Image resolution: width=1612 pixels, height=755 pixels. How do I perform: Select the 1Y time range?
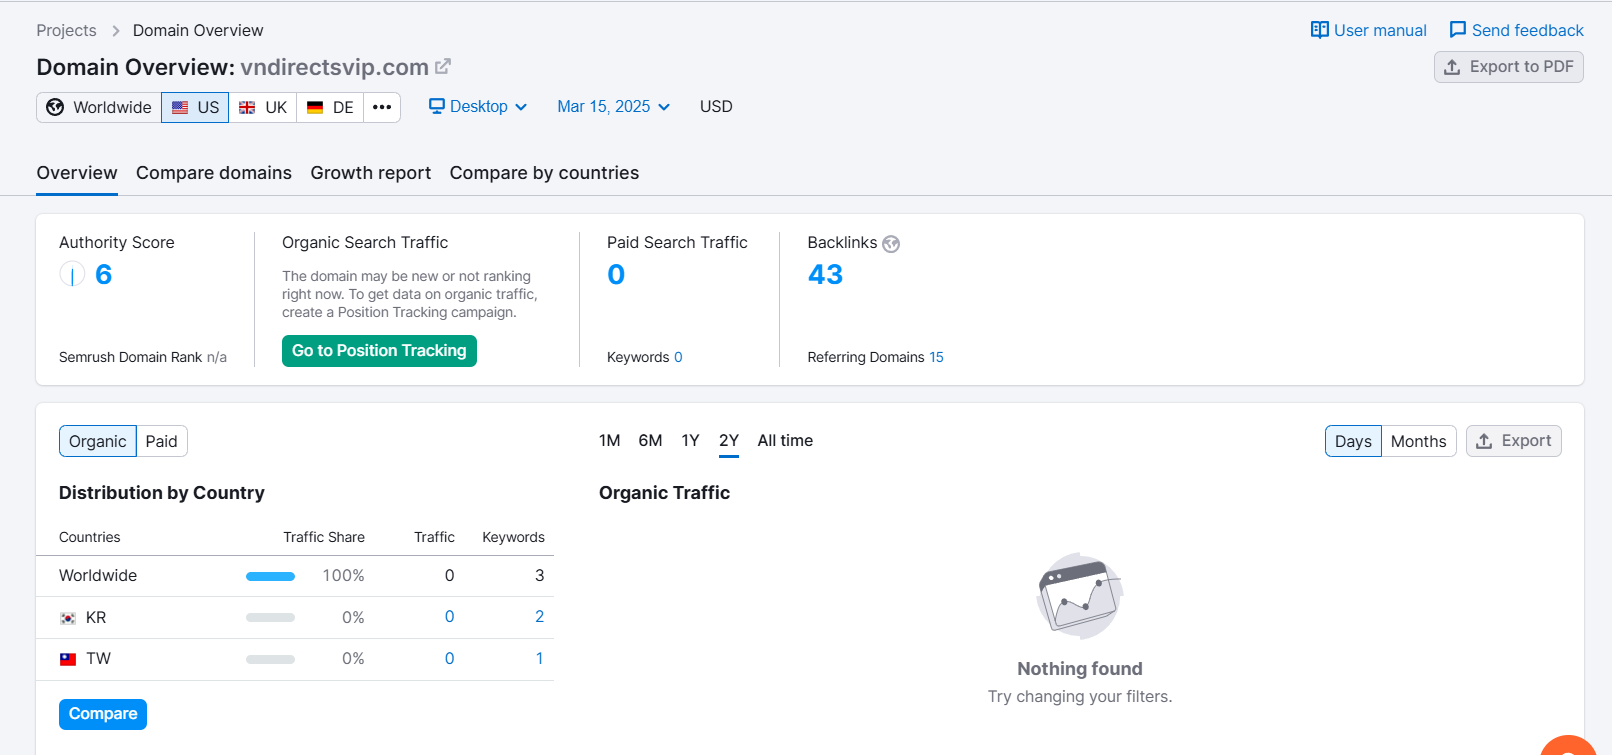(x=690, y=441)
